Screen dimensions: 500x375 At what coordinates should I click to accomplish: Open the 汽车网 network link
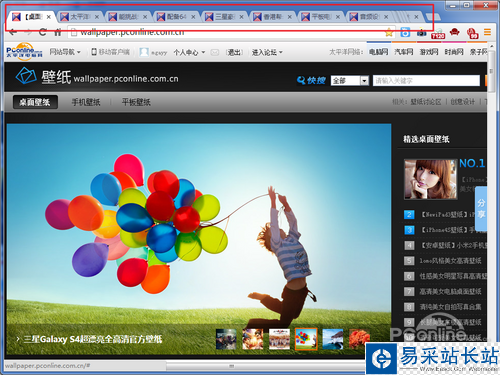pyautogui.click(x=404, y=52)
